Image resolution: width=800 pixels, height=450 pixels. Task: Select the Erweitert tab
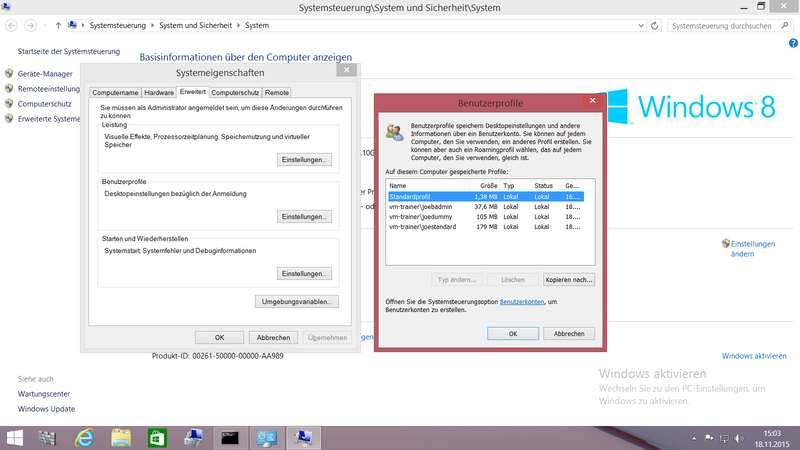click(193, 92)
